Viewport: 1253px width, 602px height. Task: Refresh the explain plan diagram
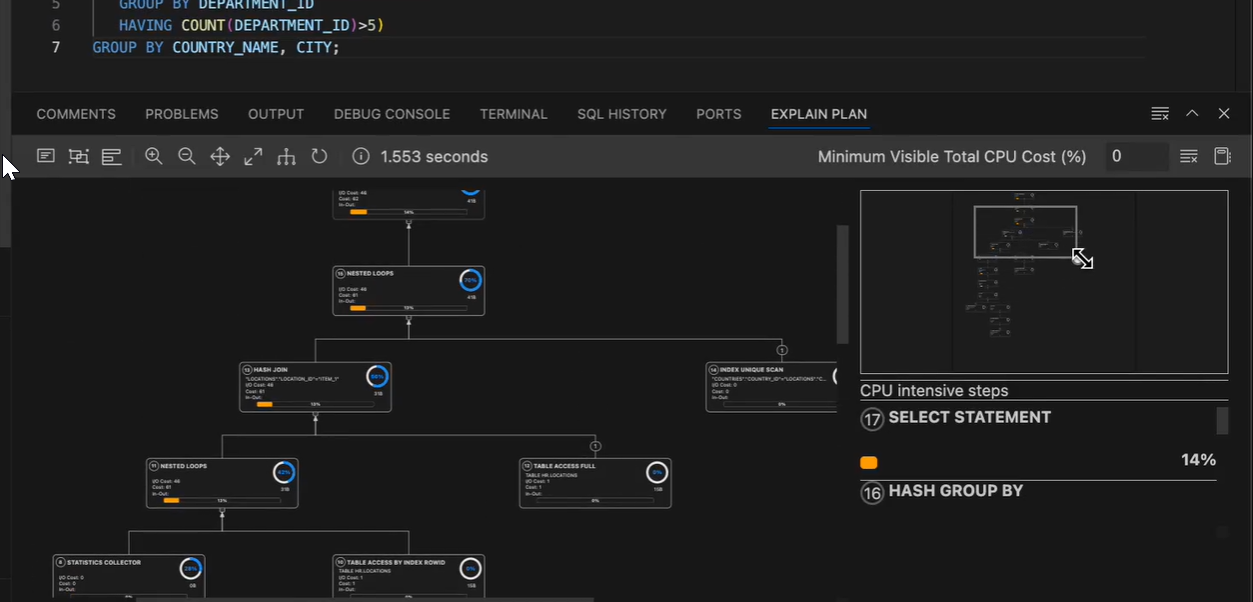coord(319,156)
